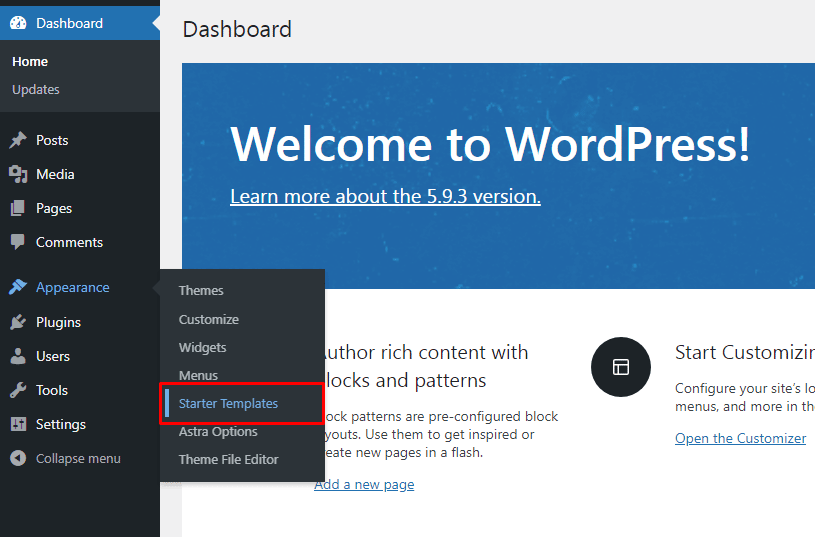Open the Updates submenu item

36,89
